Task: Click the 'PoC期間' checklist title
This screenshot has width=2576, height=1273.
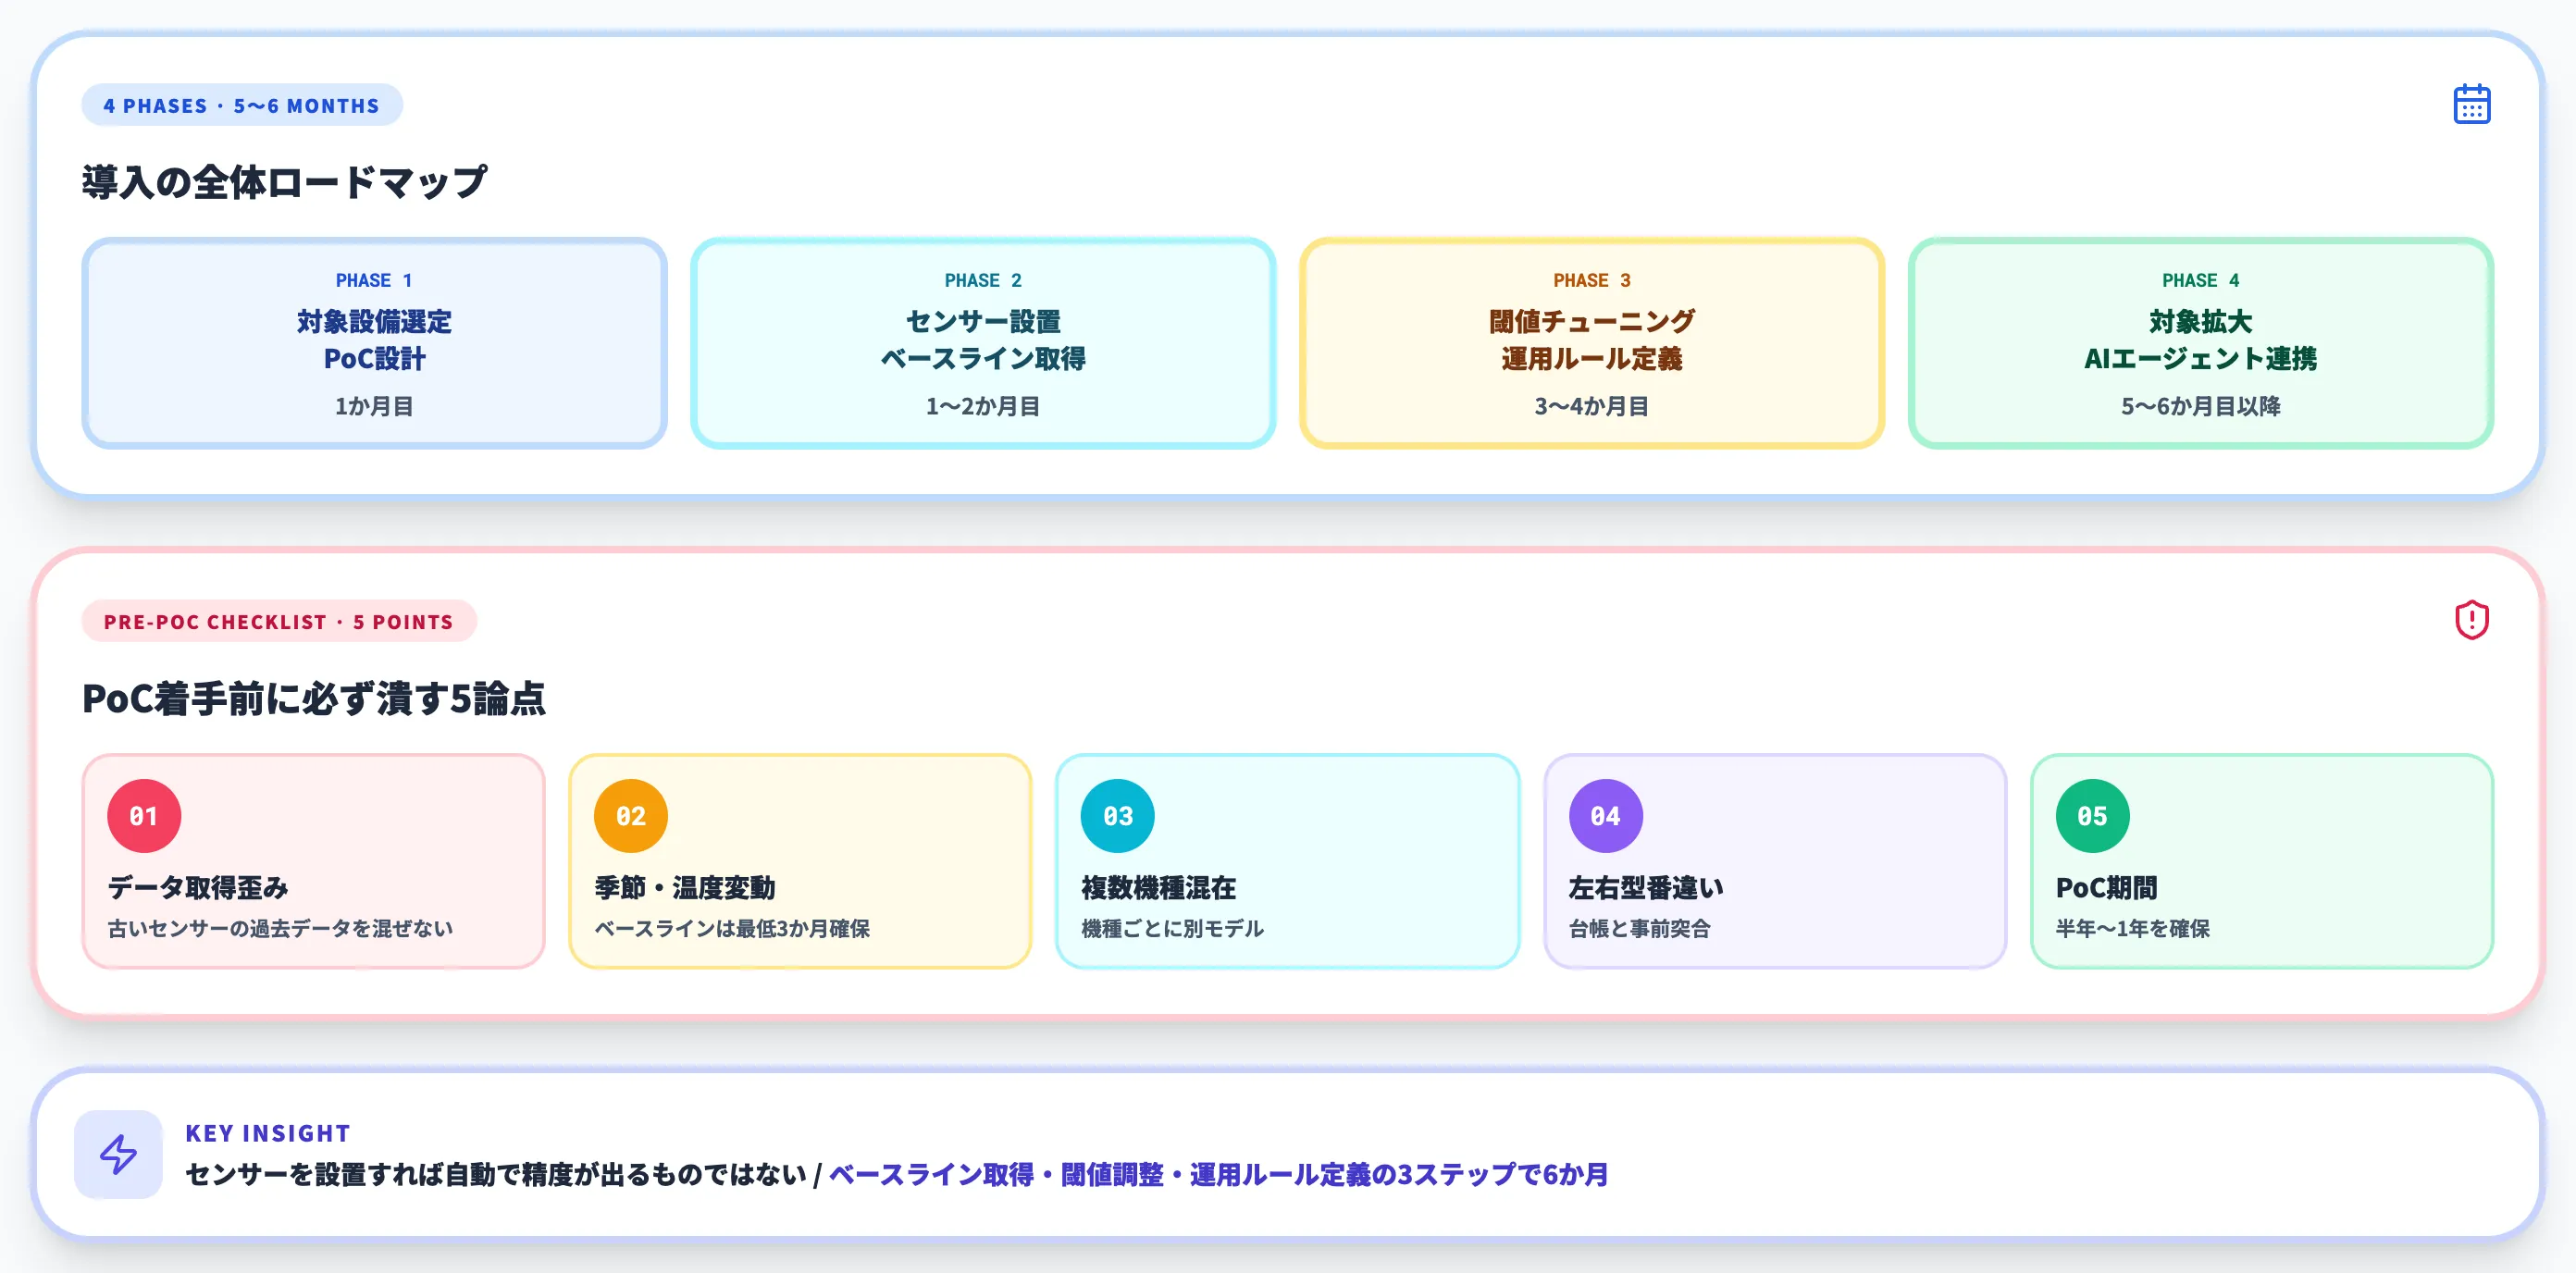Action: tap(2106, 887)
